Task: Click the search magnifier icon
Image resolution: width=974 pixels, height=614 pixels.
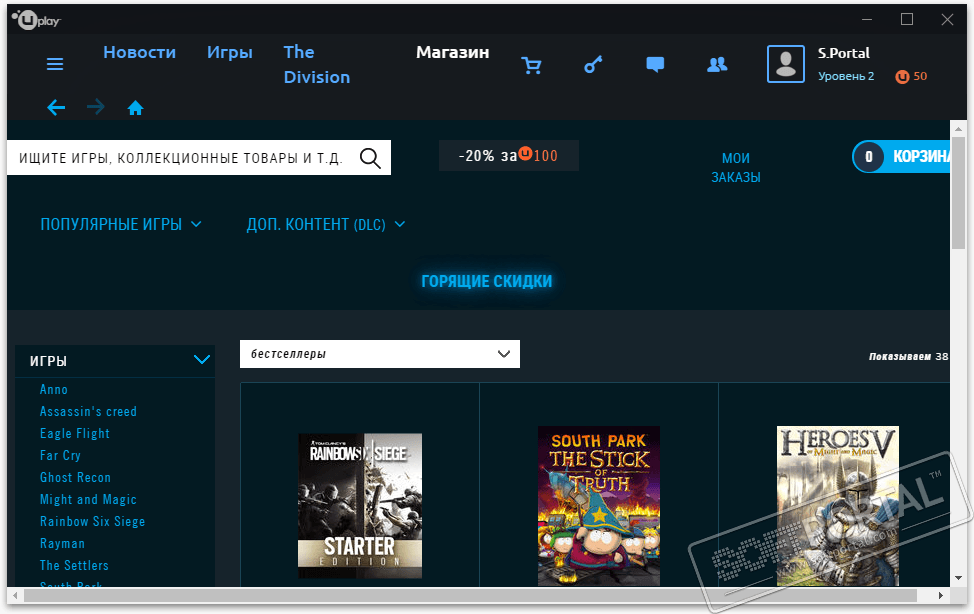Action: (370, 158)
